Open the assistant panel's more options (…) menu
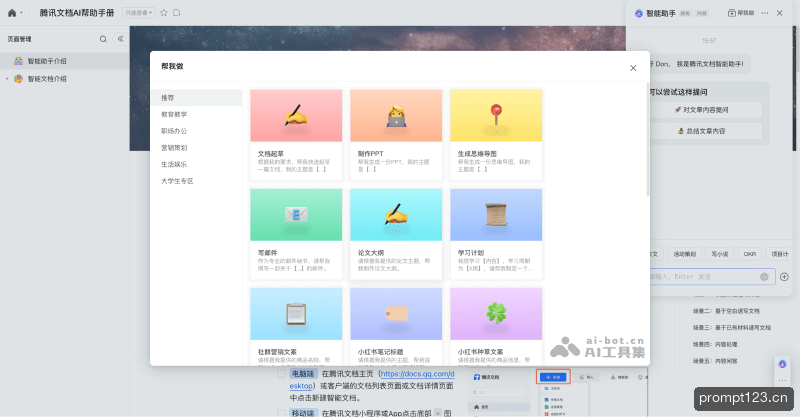Image resolution: width=800 pixels, height=417 pixels. pyautogui.click(x=764, y=13)
